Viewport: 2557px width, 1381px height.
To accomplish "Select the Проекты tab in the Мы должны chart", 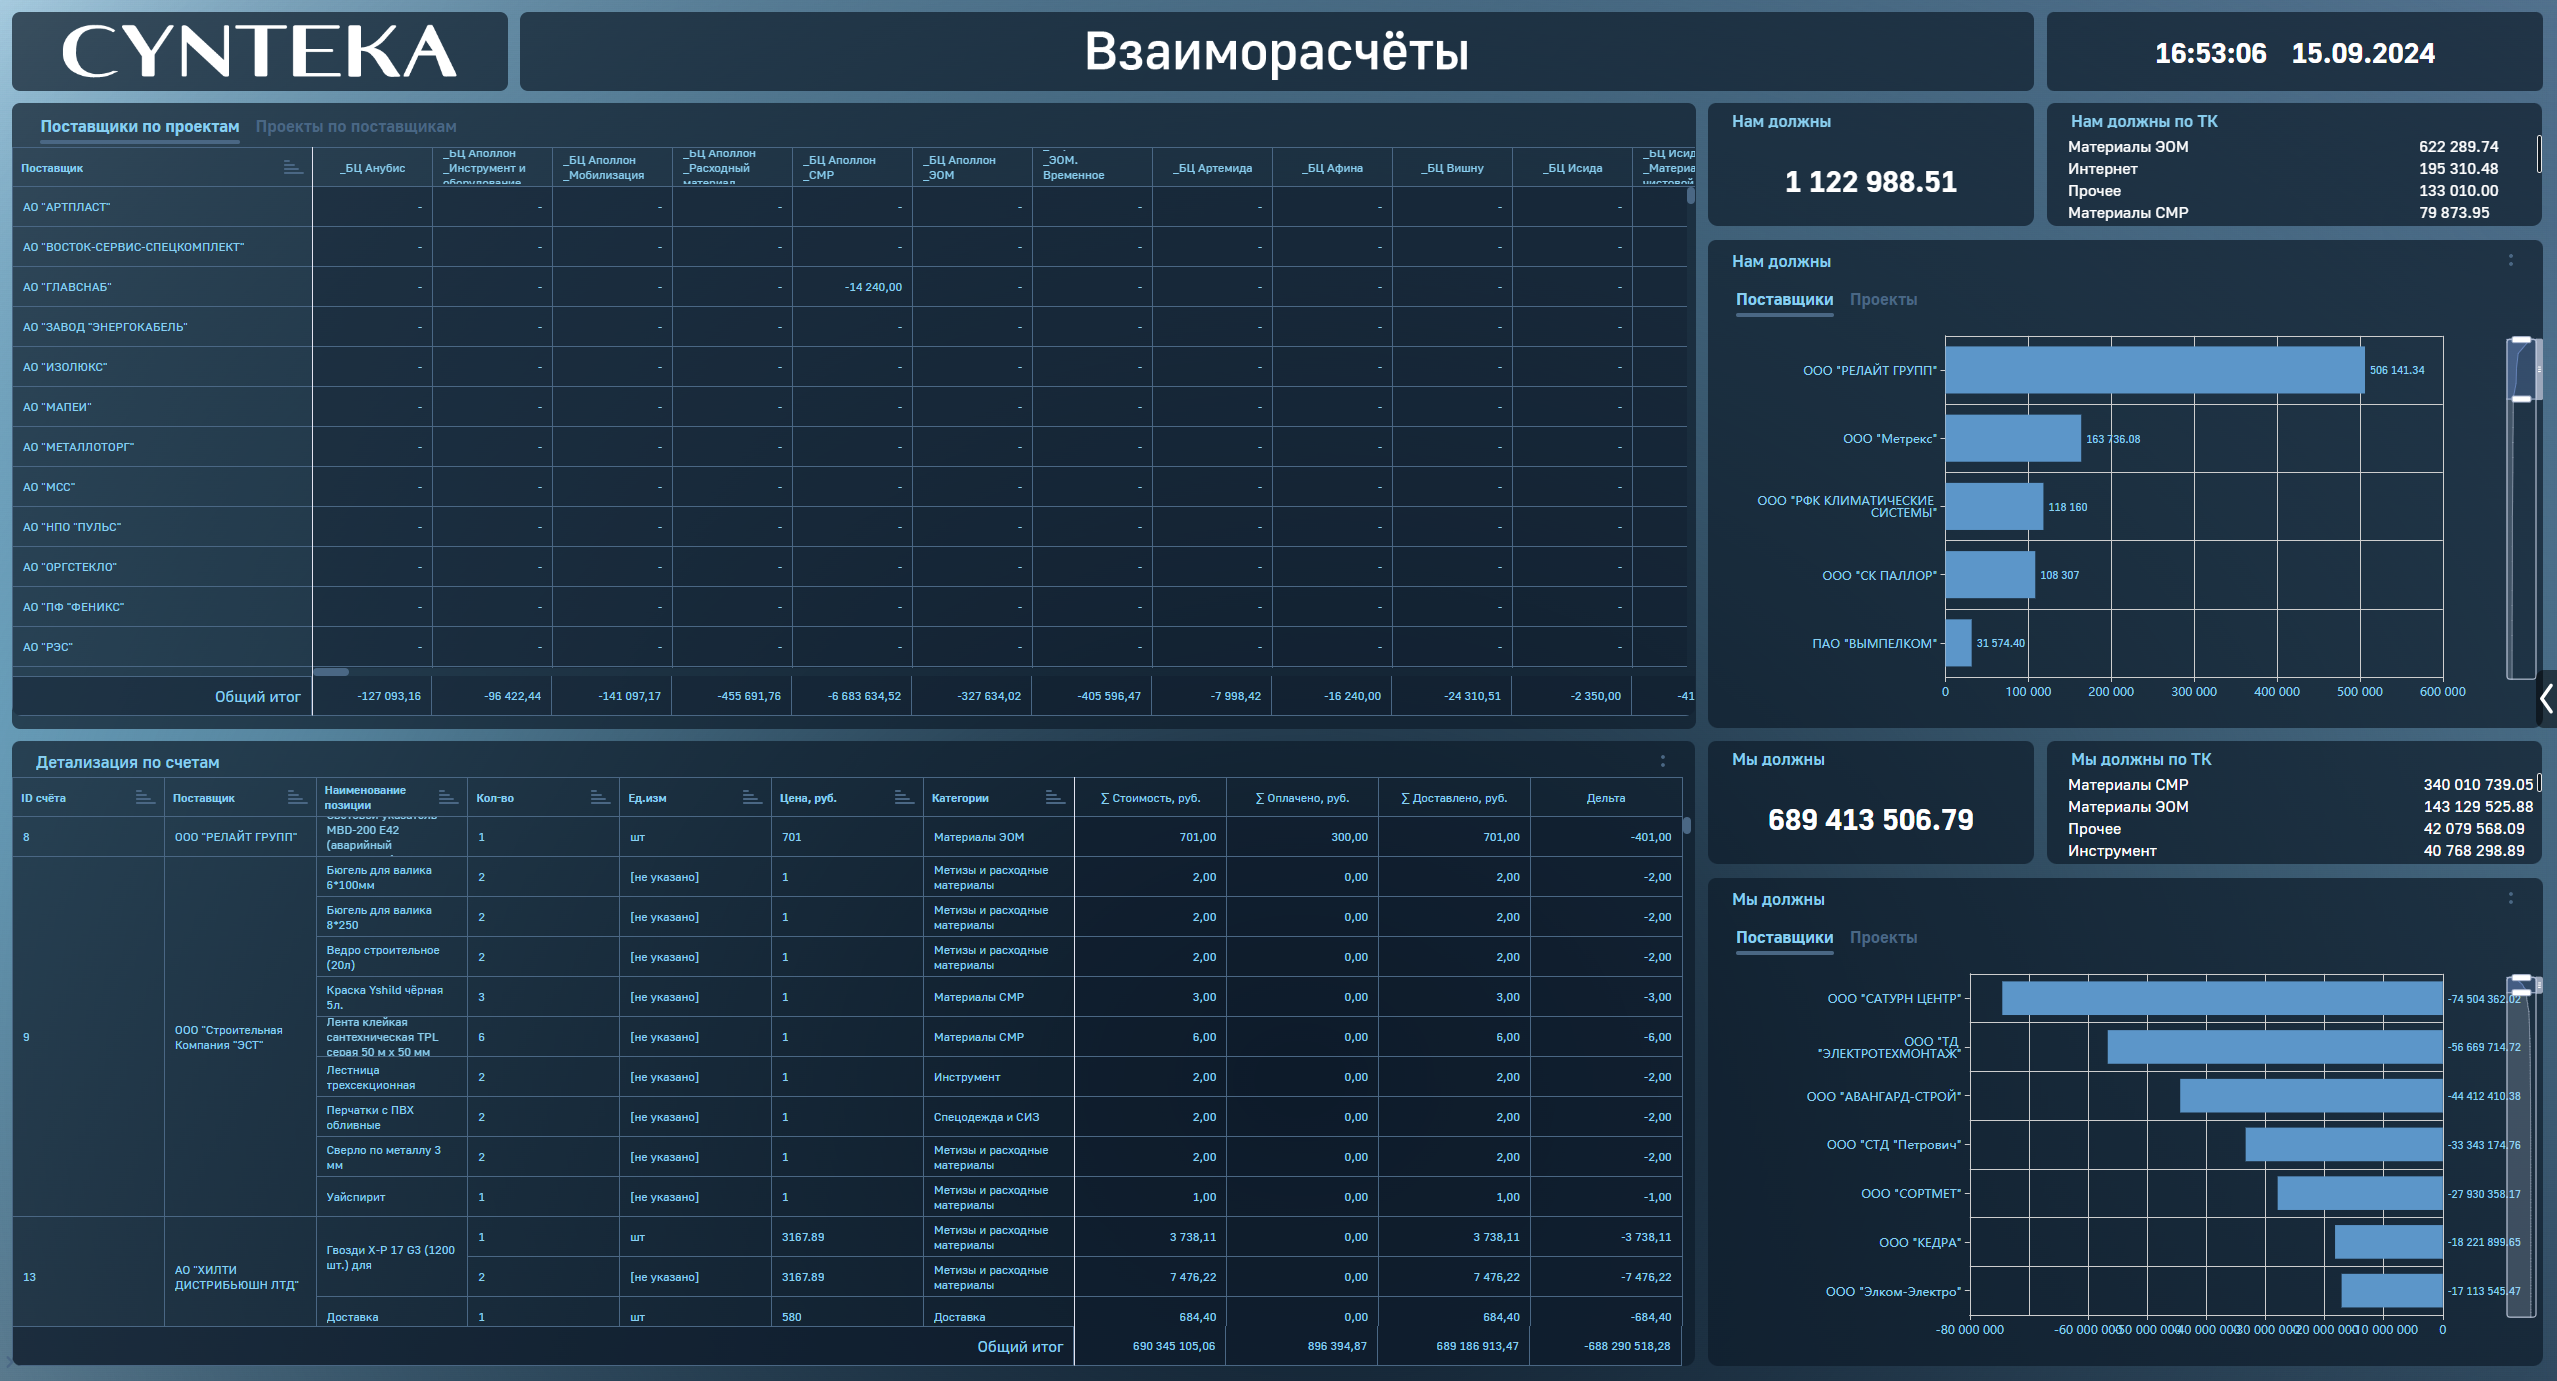I will click(x=1882, y=938).
